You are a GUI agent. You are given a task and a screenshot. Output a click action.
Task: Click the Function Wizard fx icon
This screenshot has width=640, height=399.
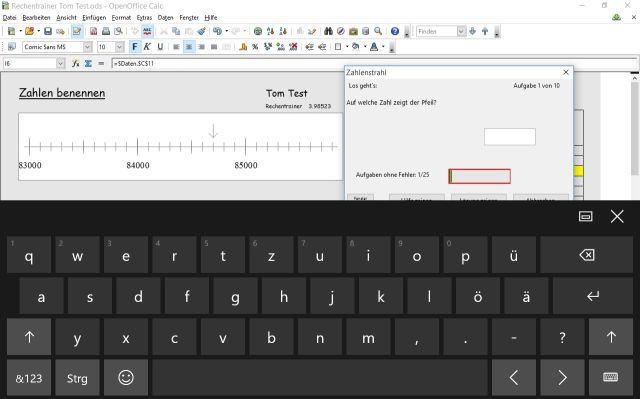(76, 64)
